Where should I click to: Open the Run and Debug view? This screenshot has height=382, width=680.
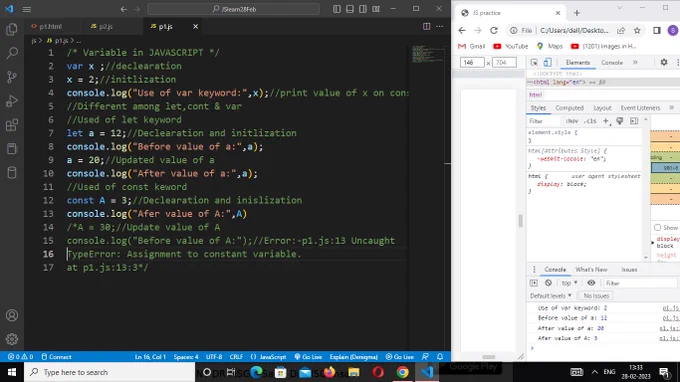(x=12, y=101)
